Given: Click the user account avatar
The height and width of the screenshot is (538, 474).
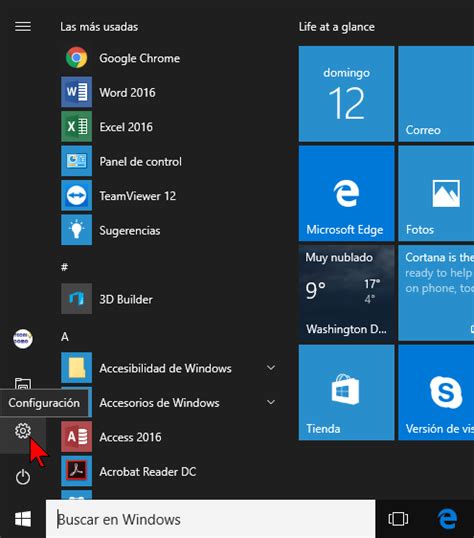Looking at the screenshot, I should pos(23,339).
